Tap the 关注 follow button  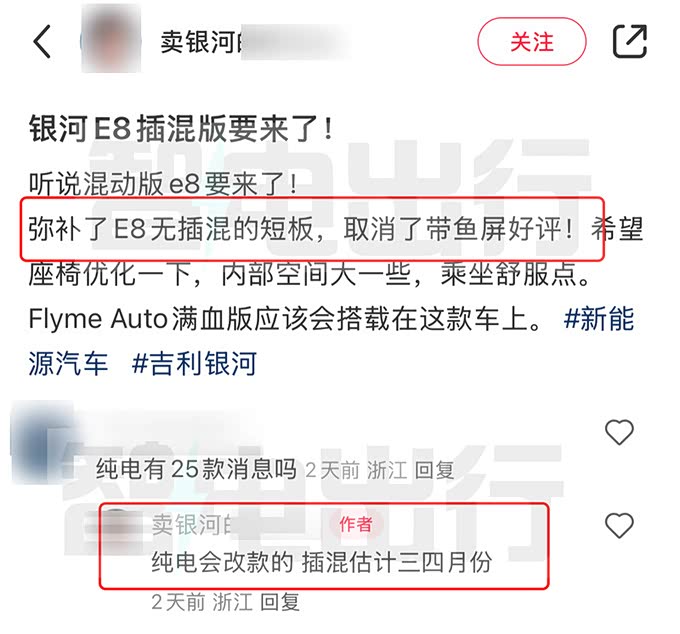[x=532, y=42]
